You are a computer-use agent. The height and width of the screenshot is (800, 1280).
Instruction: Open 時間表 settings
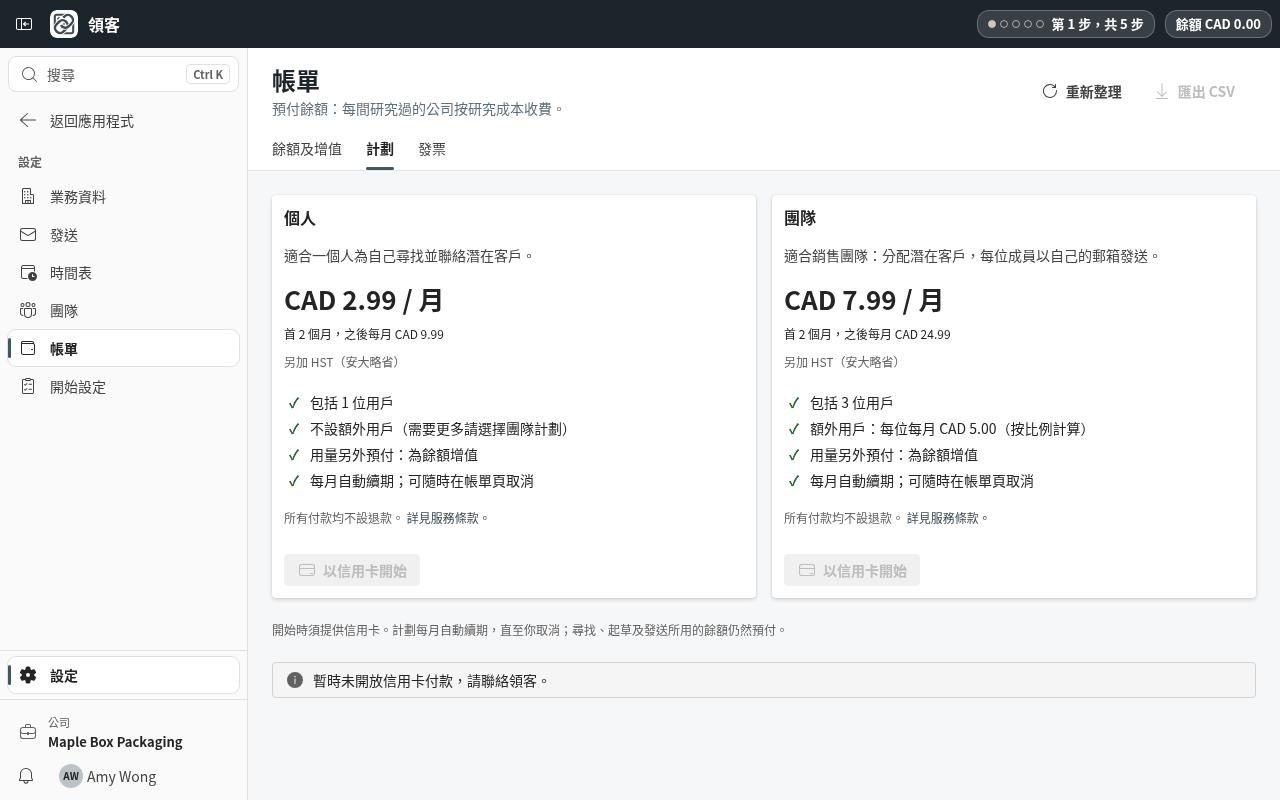tap(124, 273)
